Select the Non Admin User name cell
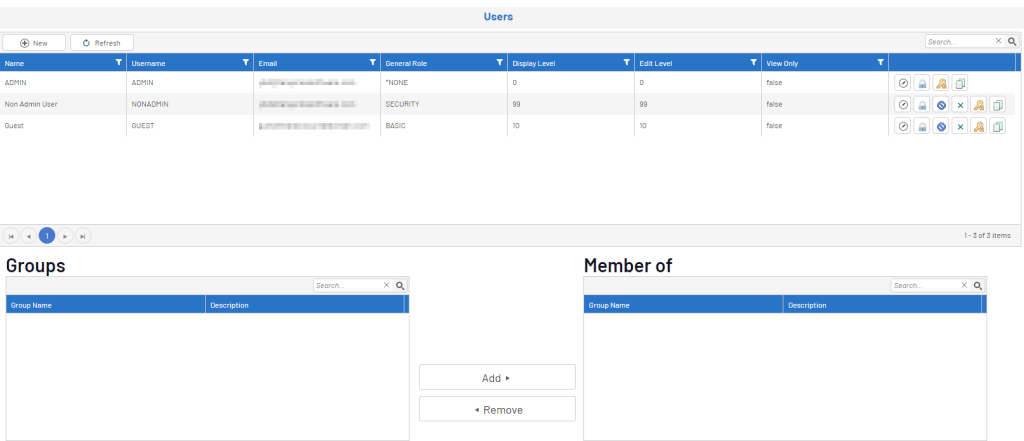 pos(63,105)
